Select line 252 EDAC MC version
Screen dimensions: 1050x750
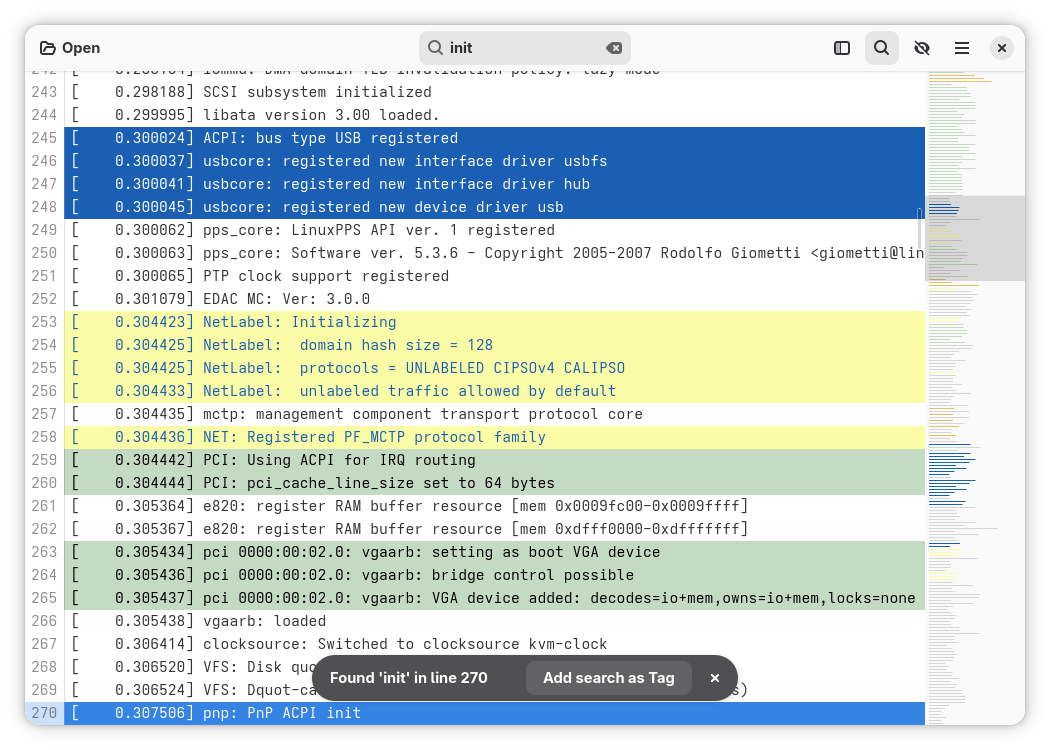pyautogui.click(x=494, y=299)
